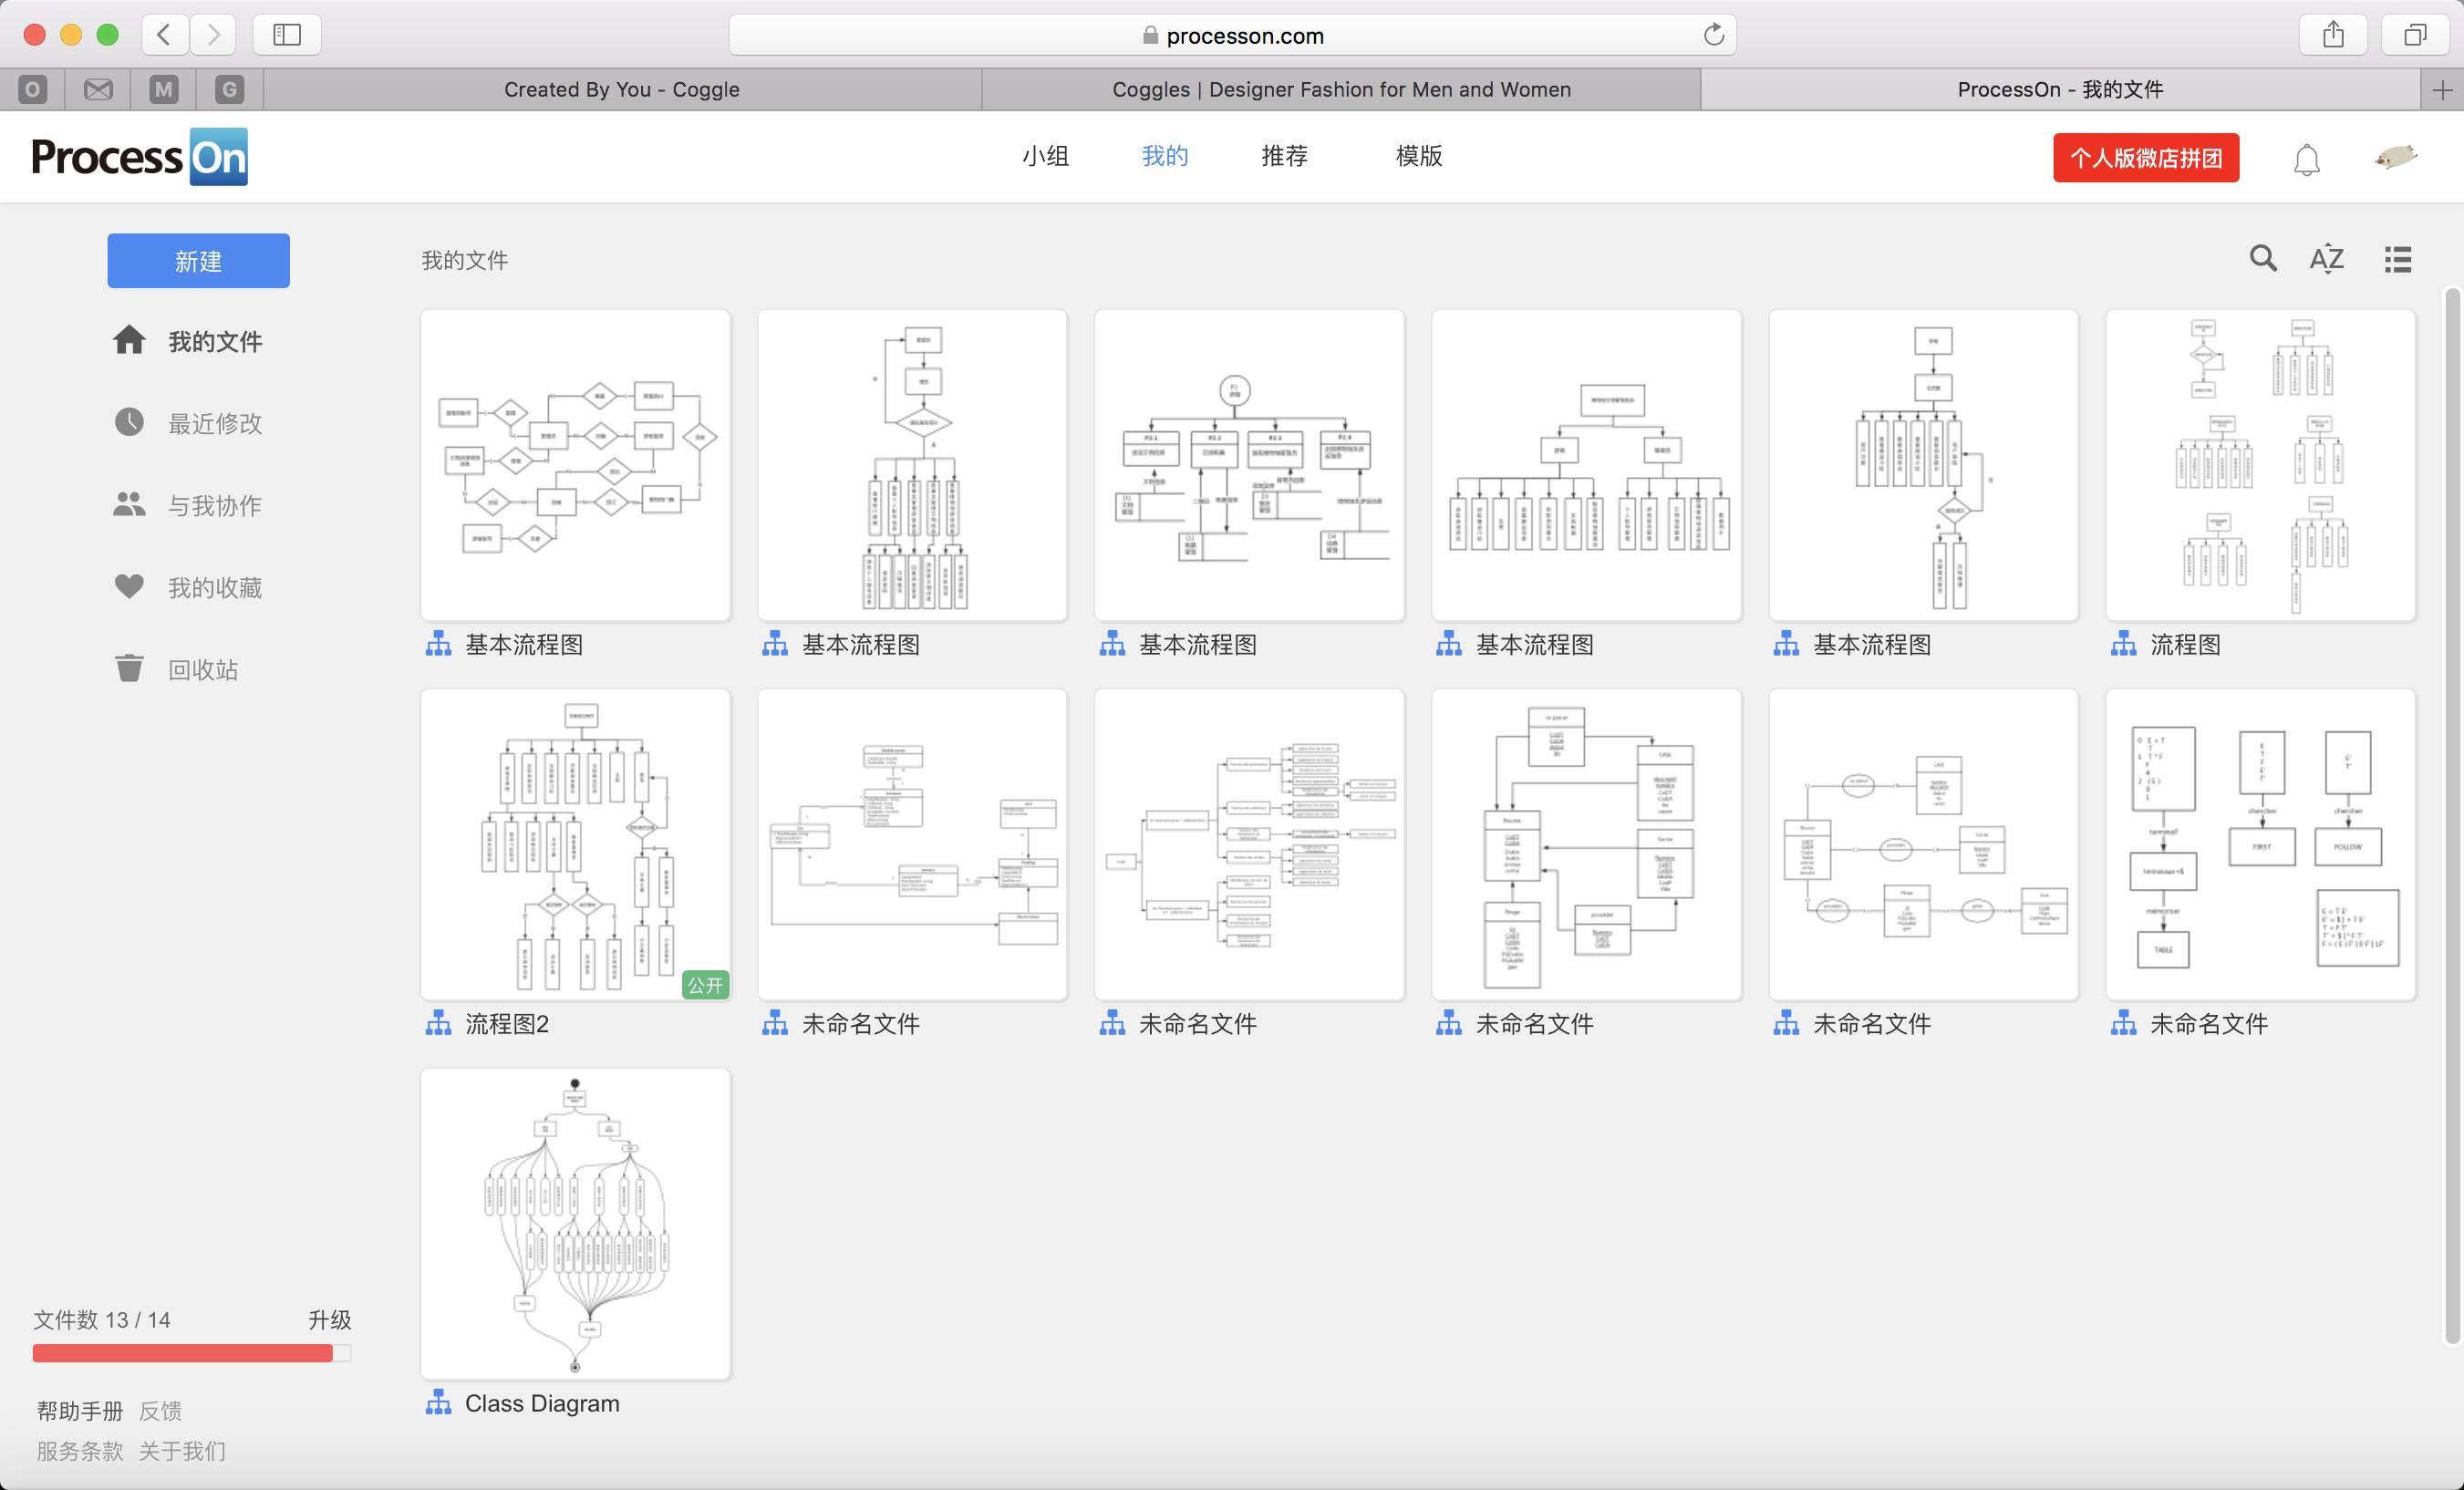Open the Class Diagram thumbnail
2464x1490 pixels.
pos(575,1223)
